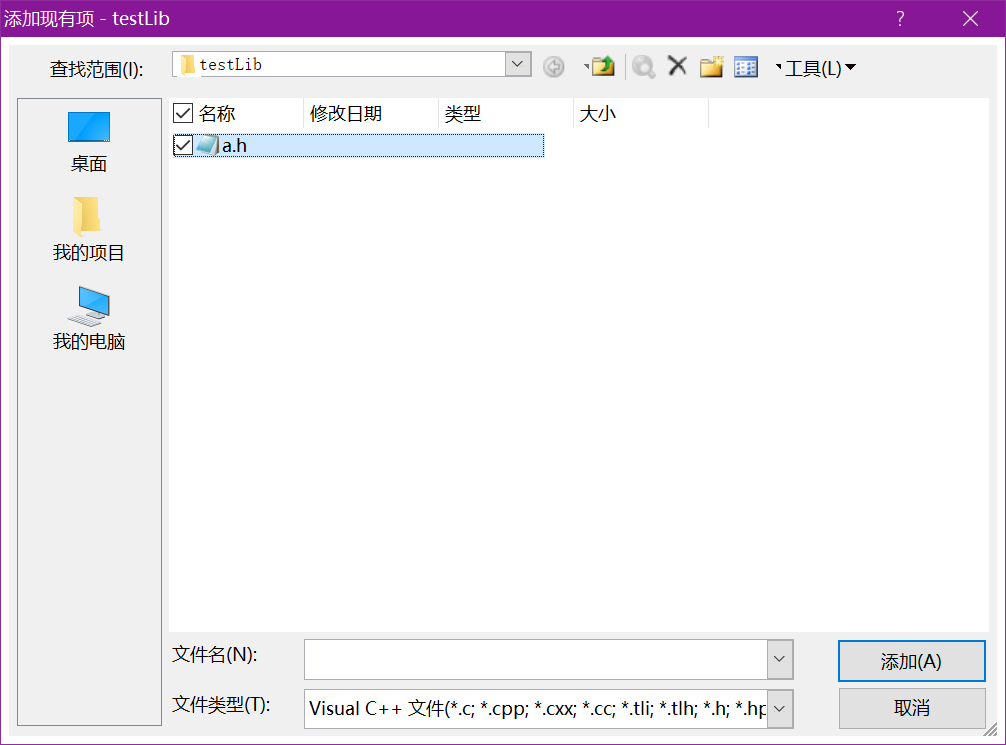Expand the testLib look-in dropdown
Screen dimensions: 1006x745
(x=518, y=64)
